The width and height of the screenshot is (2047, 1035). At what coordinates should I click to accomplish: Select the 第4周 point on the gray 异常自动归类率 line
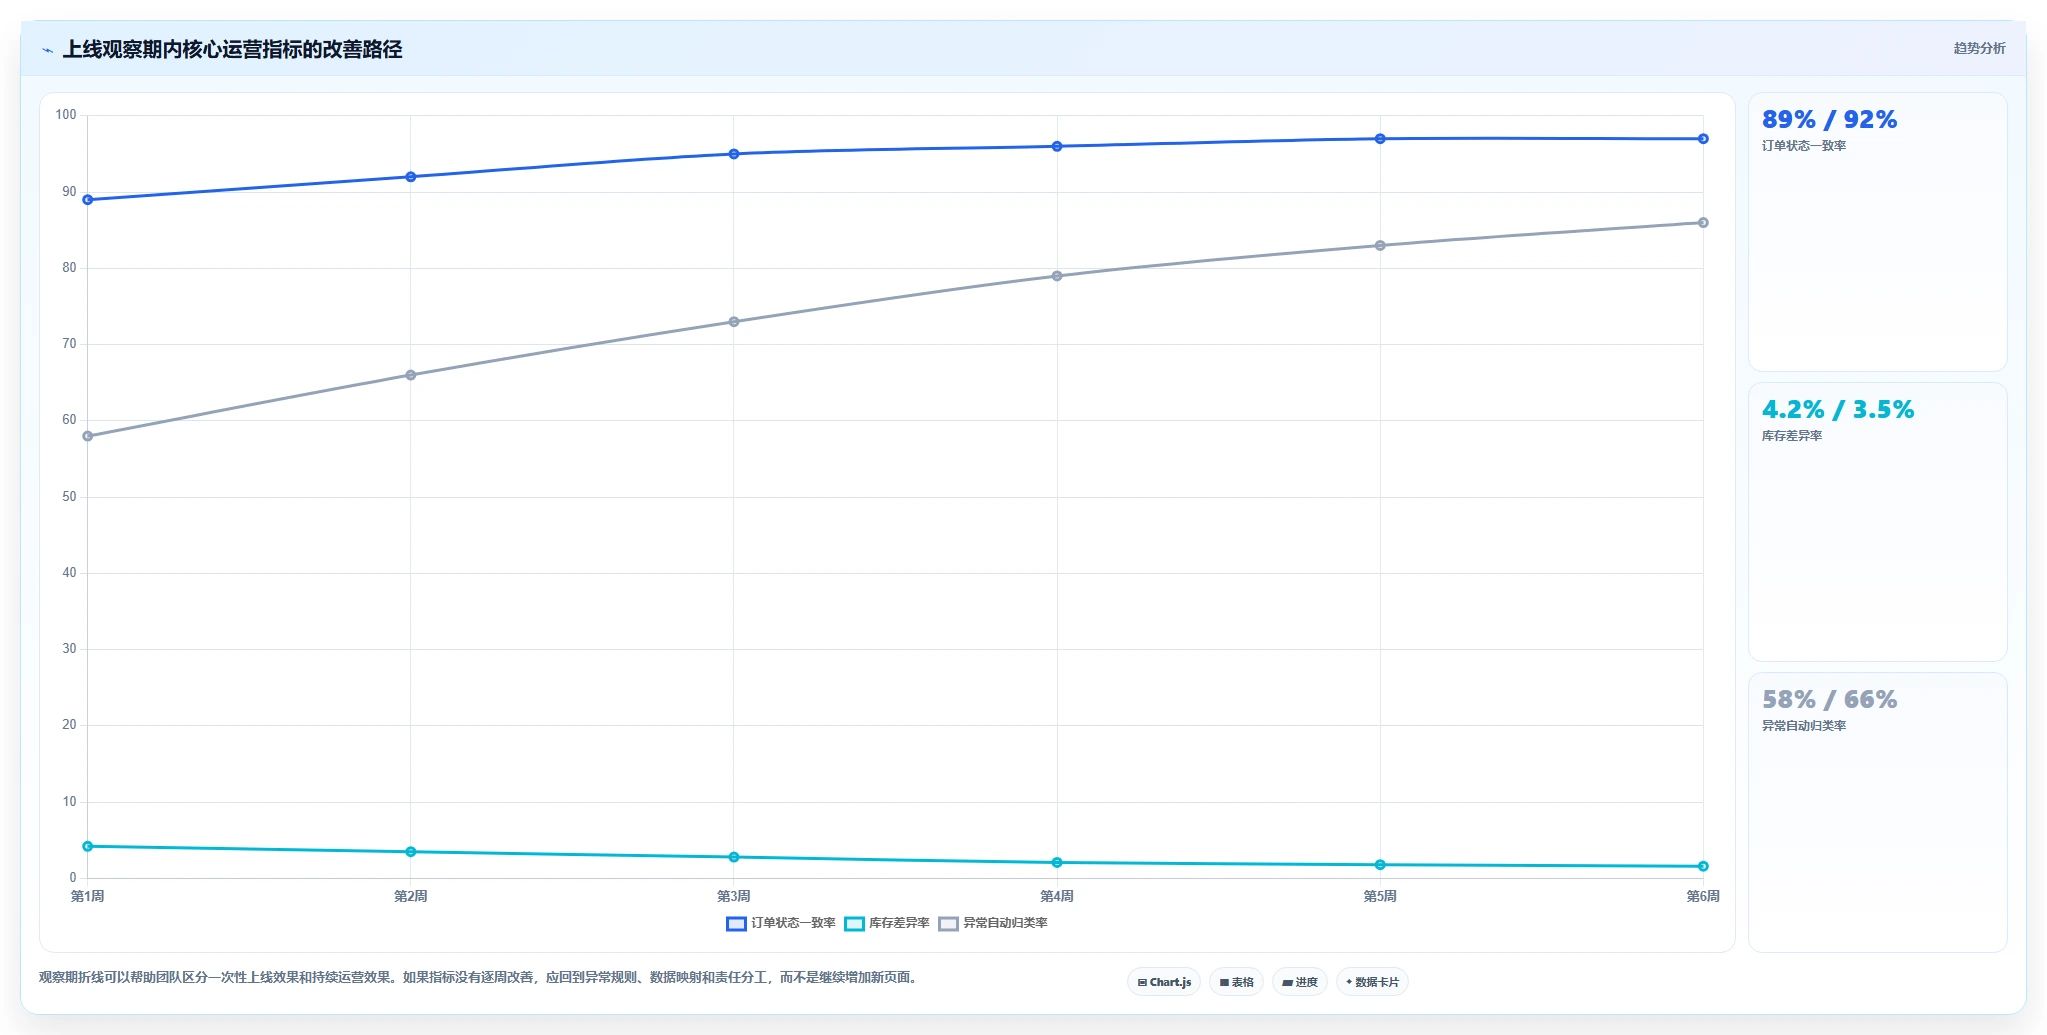click(x=1057, y=276)
